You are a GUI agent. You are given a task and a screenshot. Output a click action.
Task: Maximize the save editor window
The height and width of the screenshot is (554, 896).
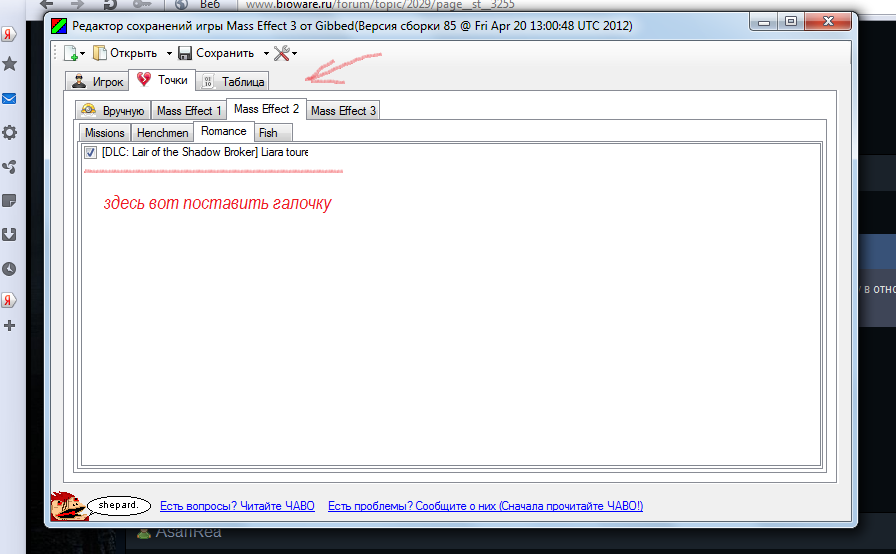point(791,22)
